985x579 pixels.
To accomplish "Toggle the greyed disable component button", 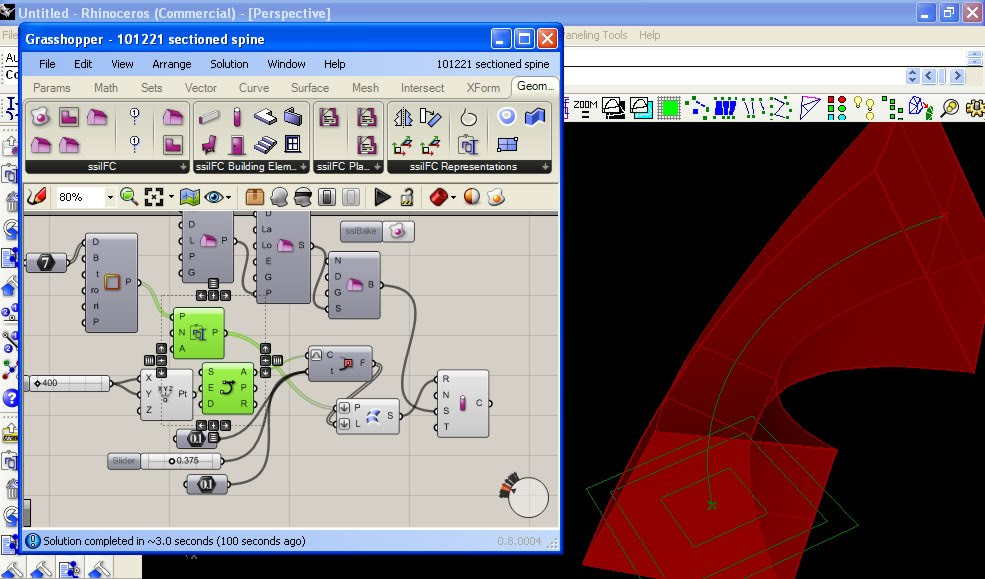I will pos(351,197).
